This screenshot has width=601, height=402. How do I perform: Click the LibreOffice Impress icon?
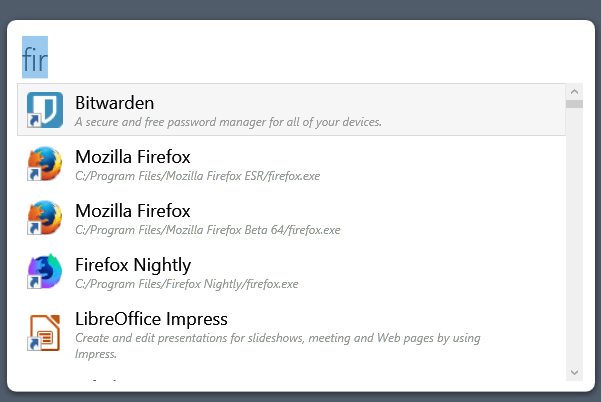45,333
